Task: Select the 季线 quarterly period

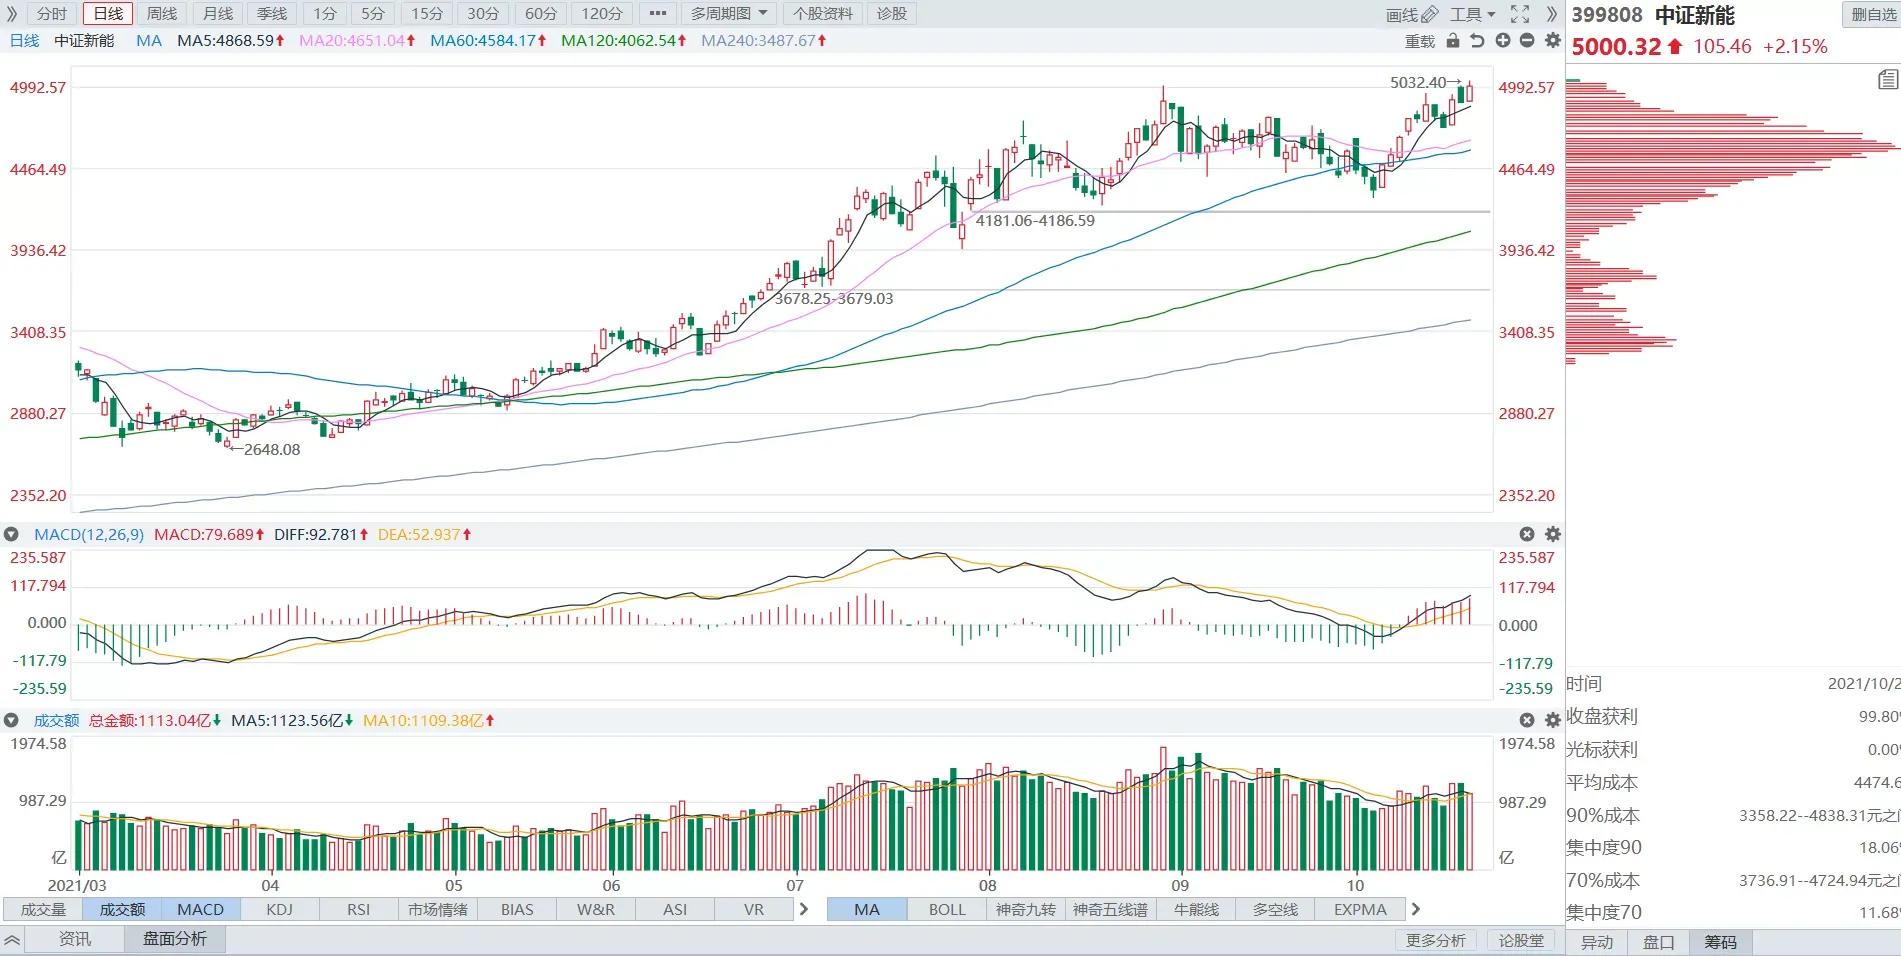Action: click(x=272, y=14)
